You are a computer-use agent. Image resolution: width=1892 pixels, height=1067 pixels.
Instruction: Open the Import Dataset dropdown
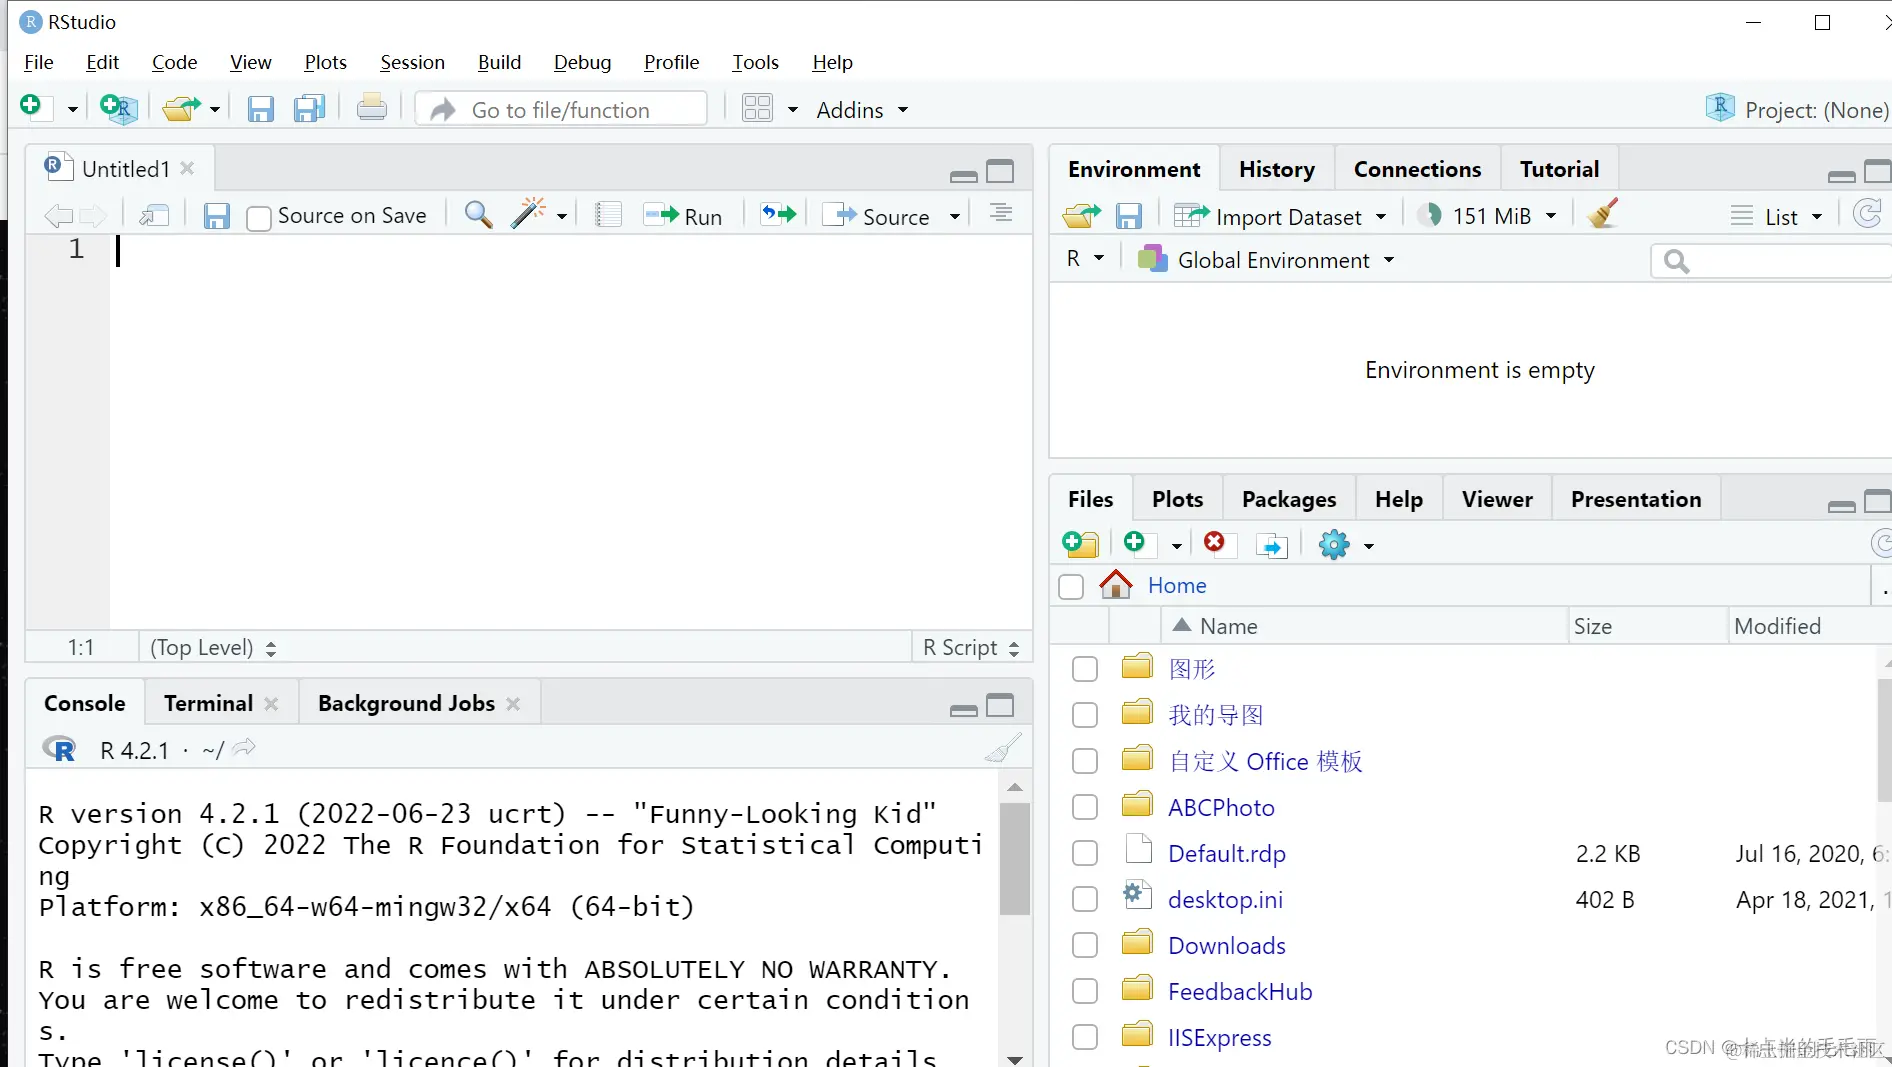pyautogui.click(x=1280, y=216)
